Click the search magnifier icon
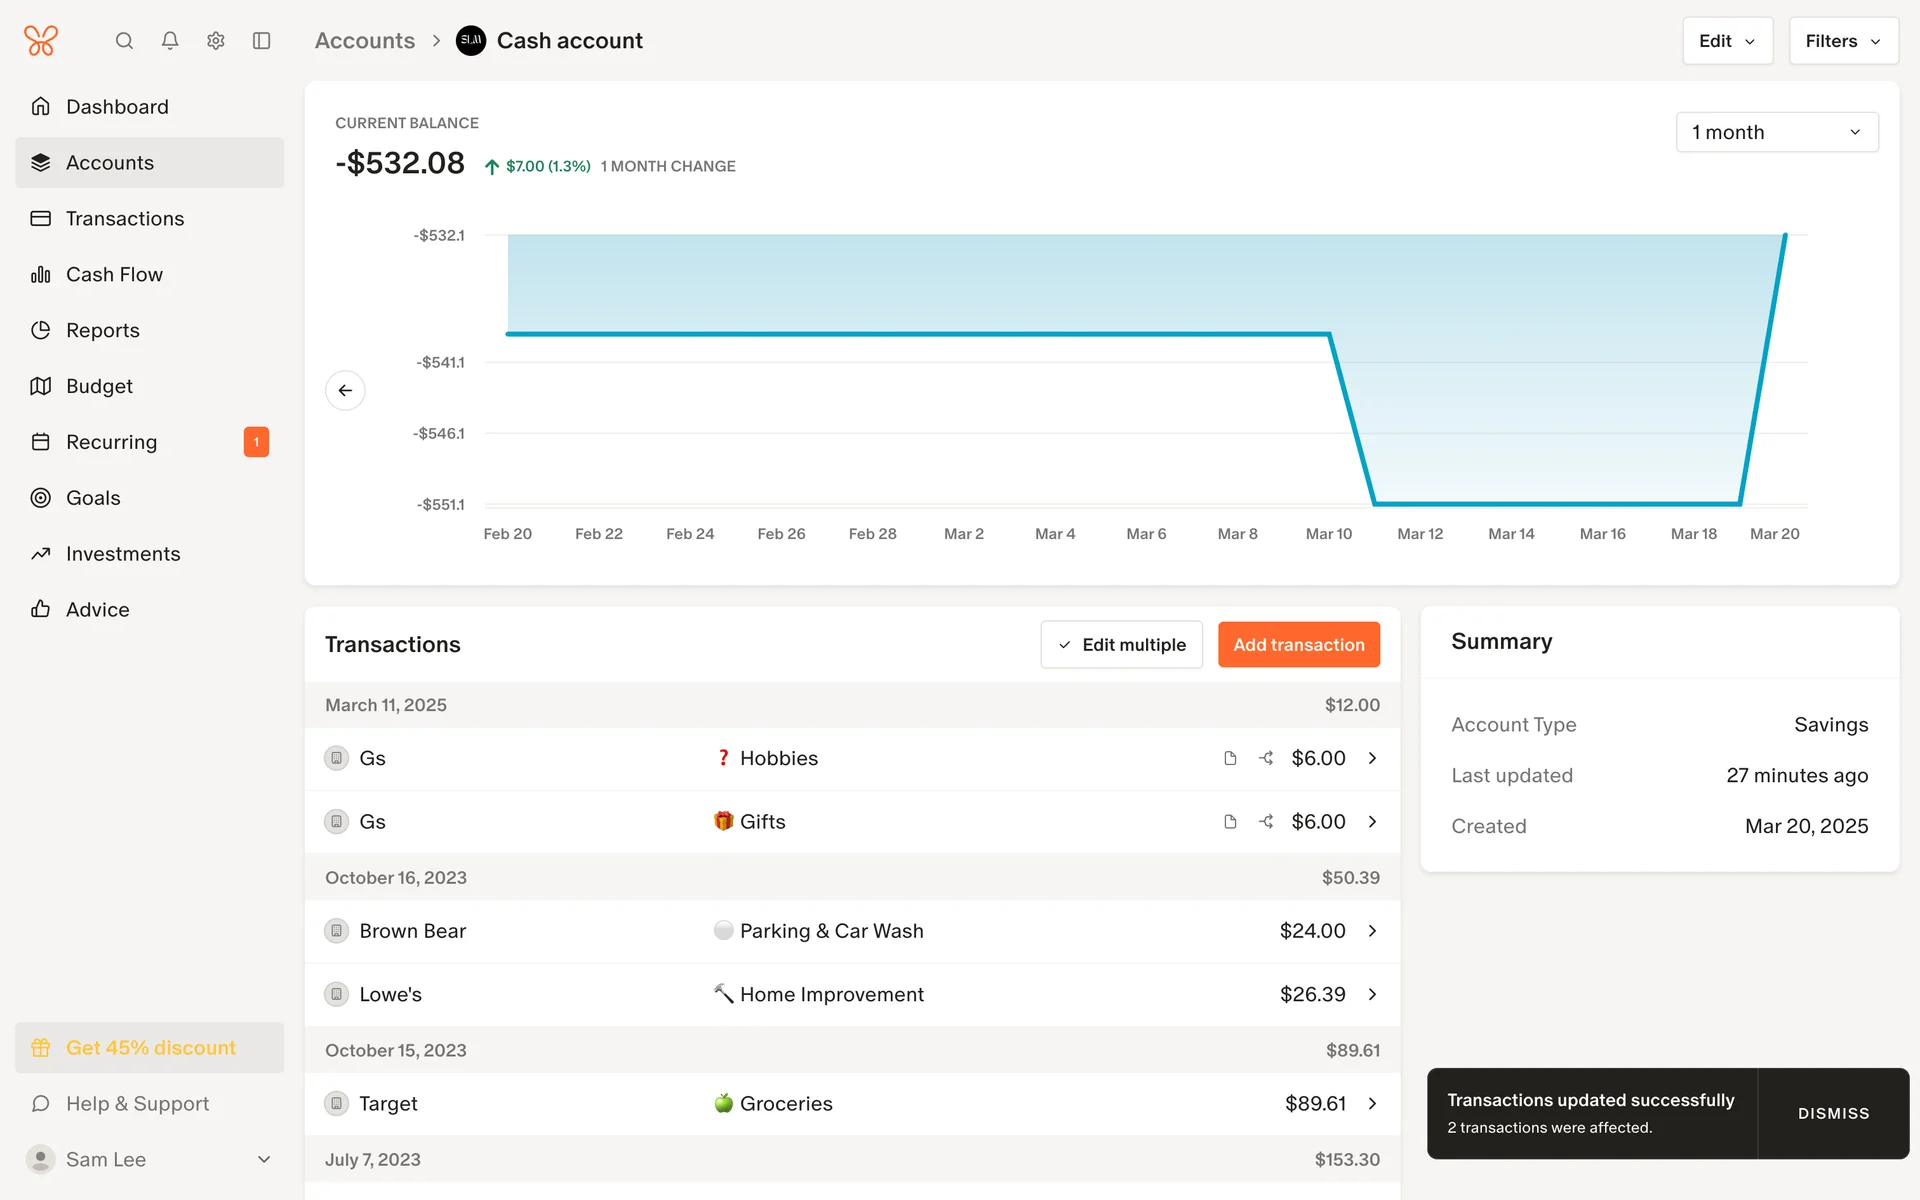This screenshot has width=1920, height=1200. tap(124, 41)
